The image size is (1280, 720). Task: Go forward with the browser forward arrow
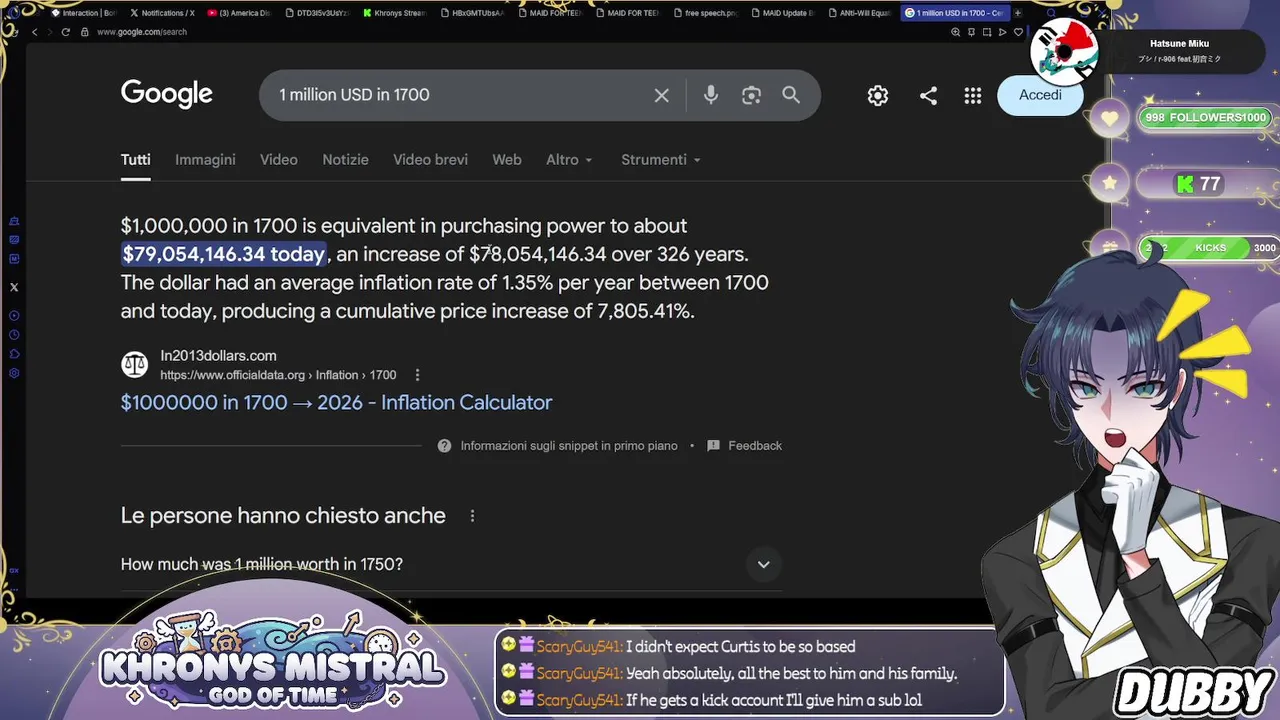[49, 32]
